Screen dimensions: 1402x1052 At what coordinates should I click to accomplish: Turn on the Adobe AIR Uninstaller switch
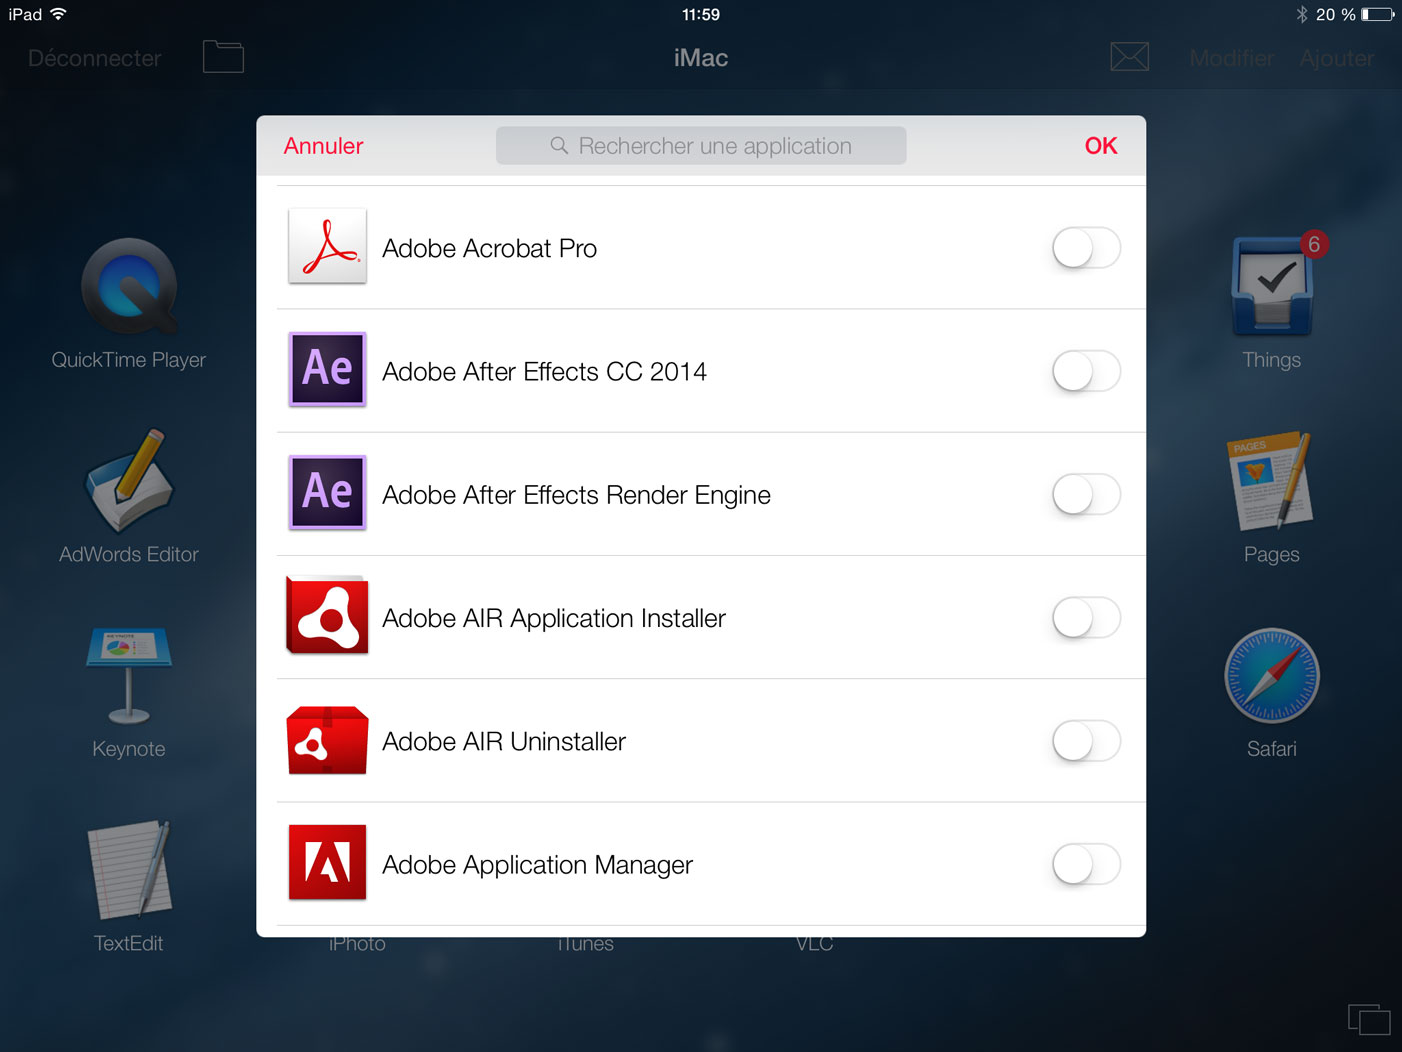pos(1086,741)
